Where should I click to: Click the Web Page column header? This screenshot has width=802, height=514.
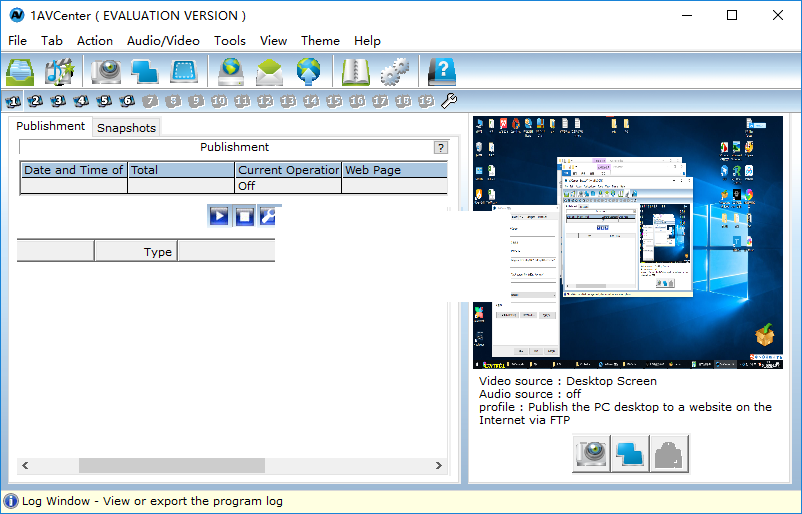click(395, 170)
